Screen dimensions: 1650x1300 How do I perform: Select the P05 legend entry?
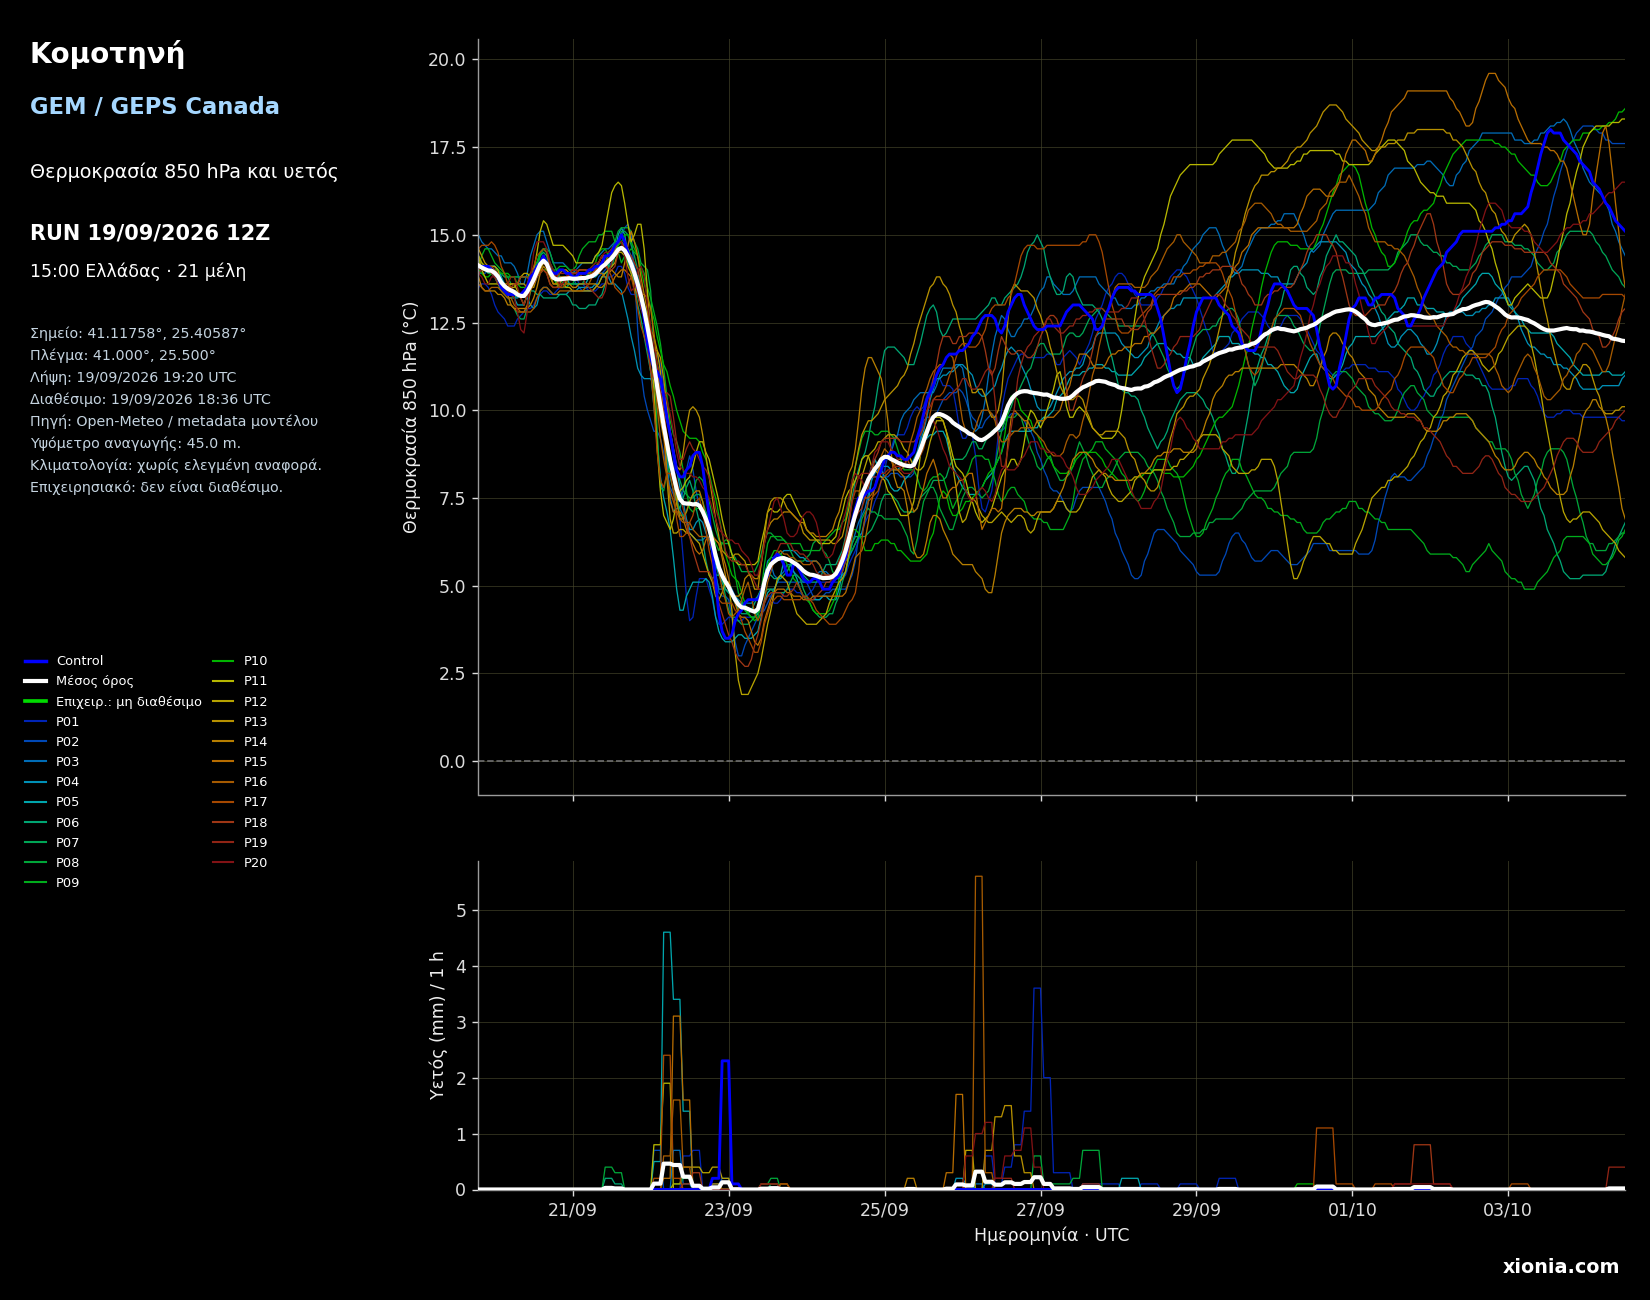click(x=52, y=802)
